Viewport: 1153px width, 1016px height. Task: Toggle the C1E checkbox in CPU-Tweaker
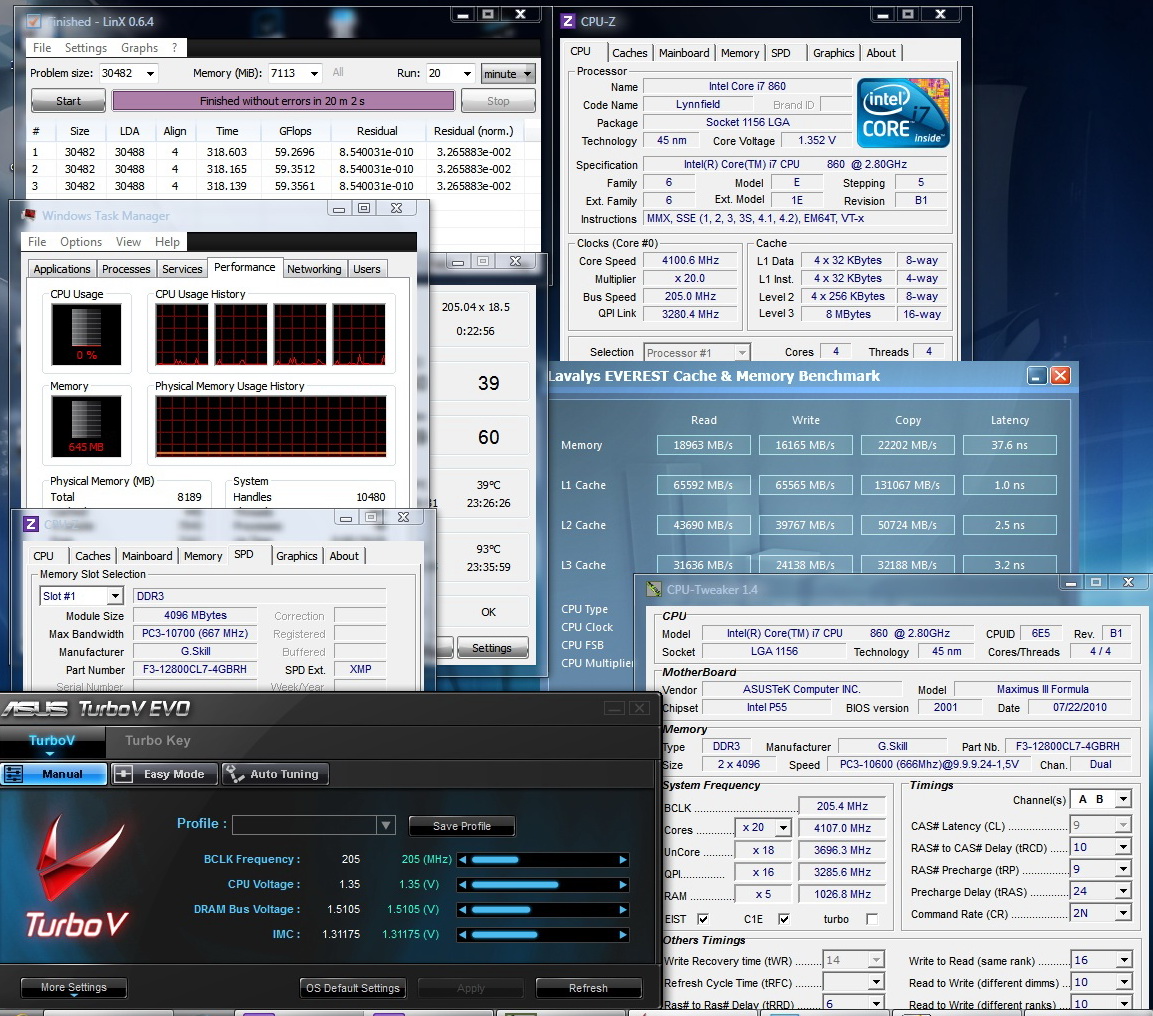[784, 919]
